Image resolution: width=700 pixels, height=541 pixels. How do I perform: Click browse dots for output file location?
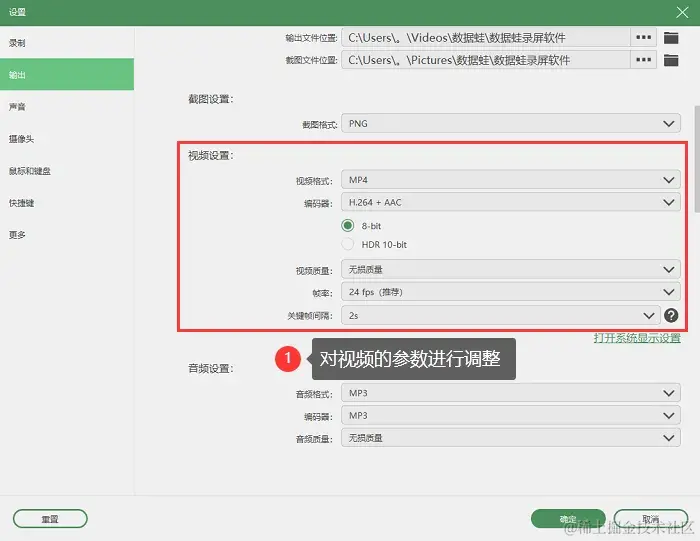(643, 37)
